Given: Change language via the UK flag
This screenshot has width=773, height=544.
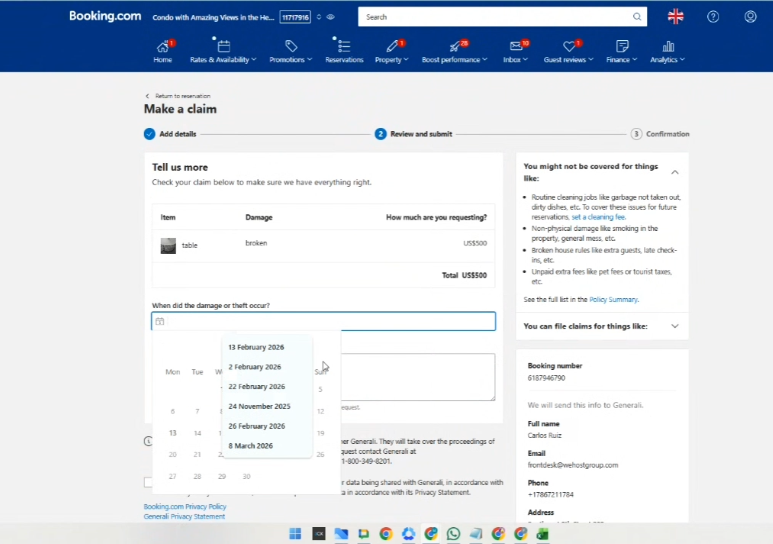Looking at the screenshot, I should click(x=675, y=16).
